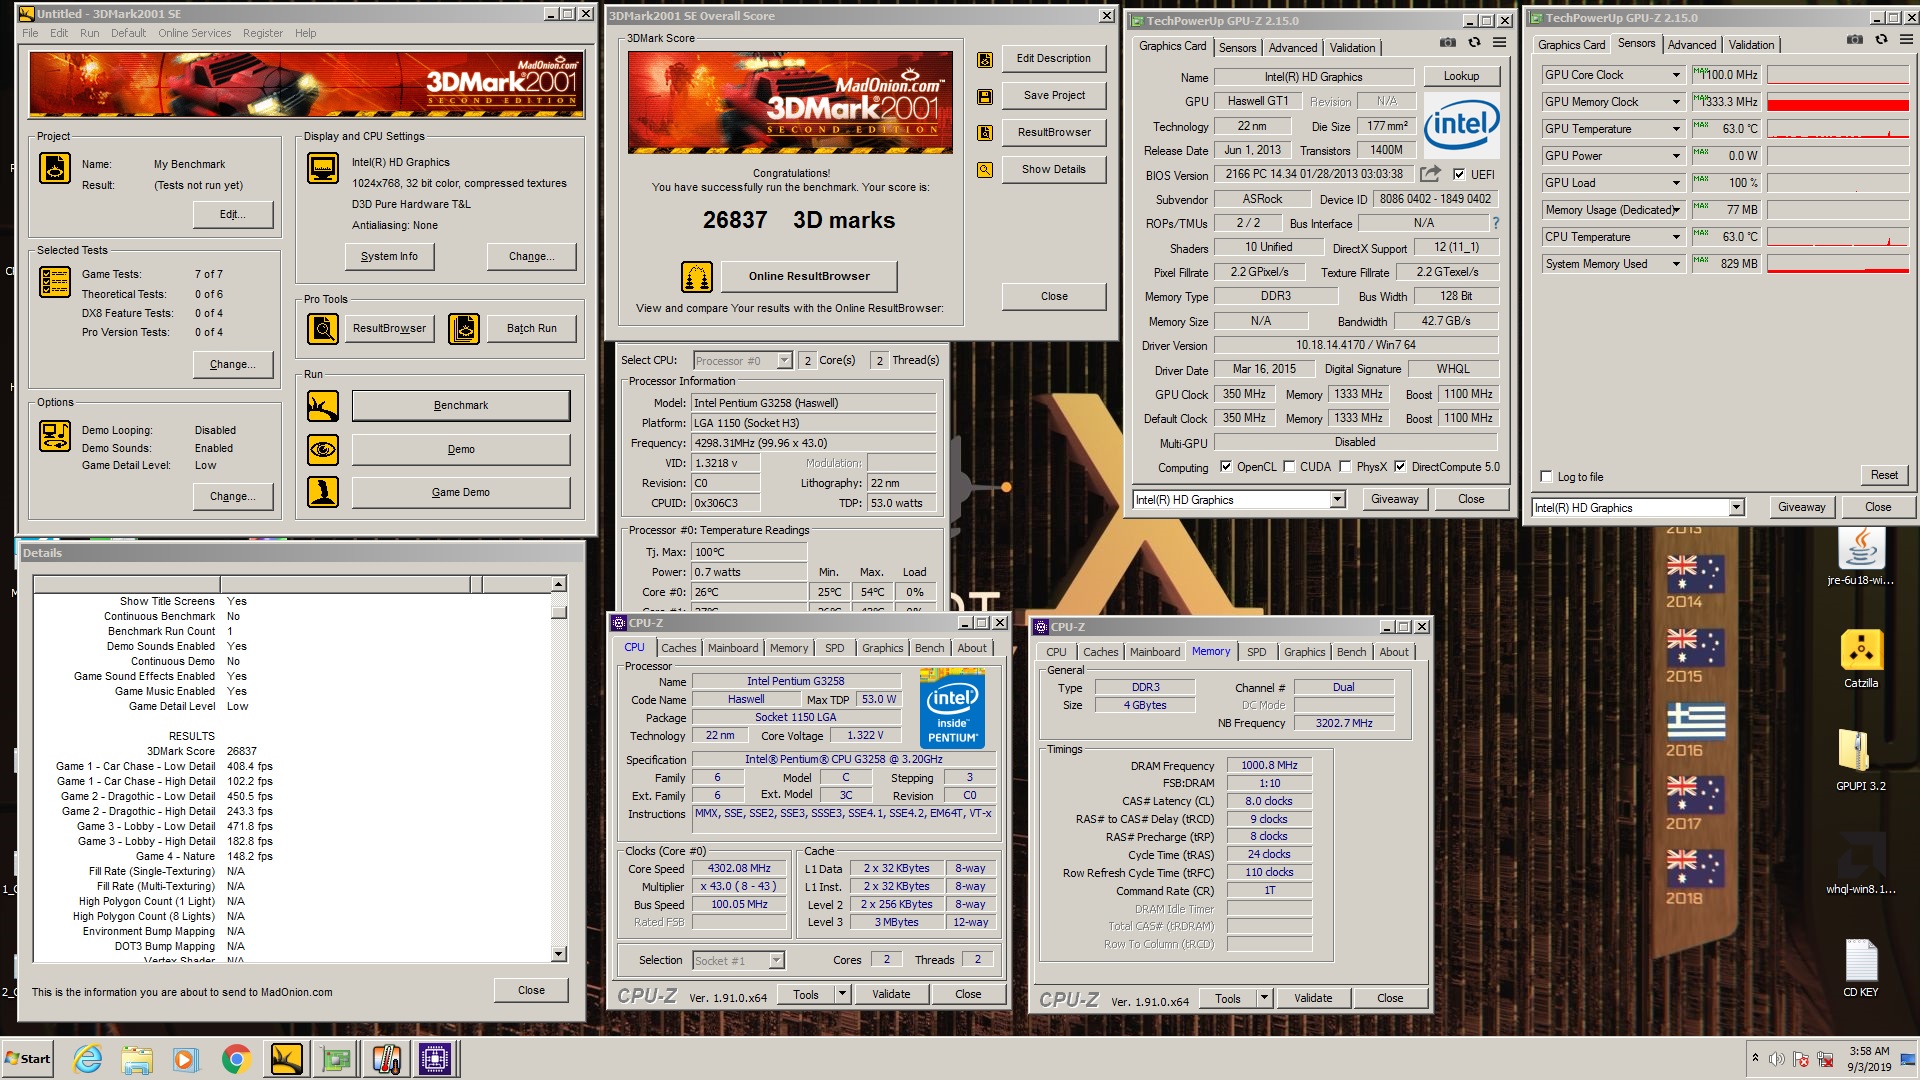Click the Benchmark run icon
The height and width of the screenshot is (1080, 1920).
click(x=323, y=406)
